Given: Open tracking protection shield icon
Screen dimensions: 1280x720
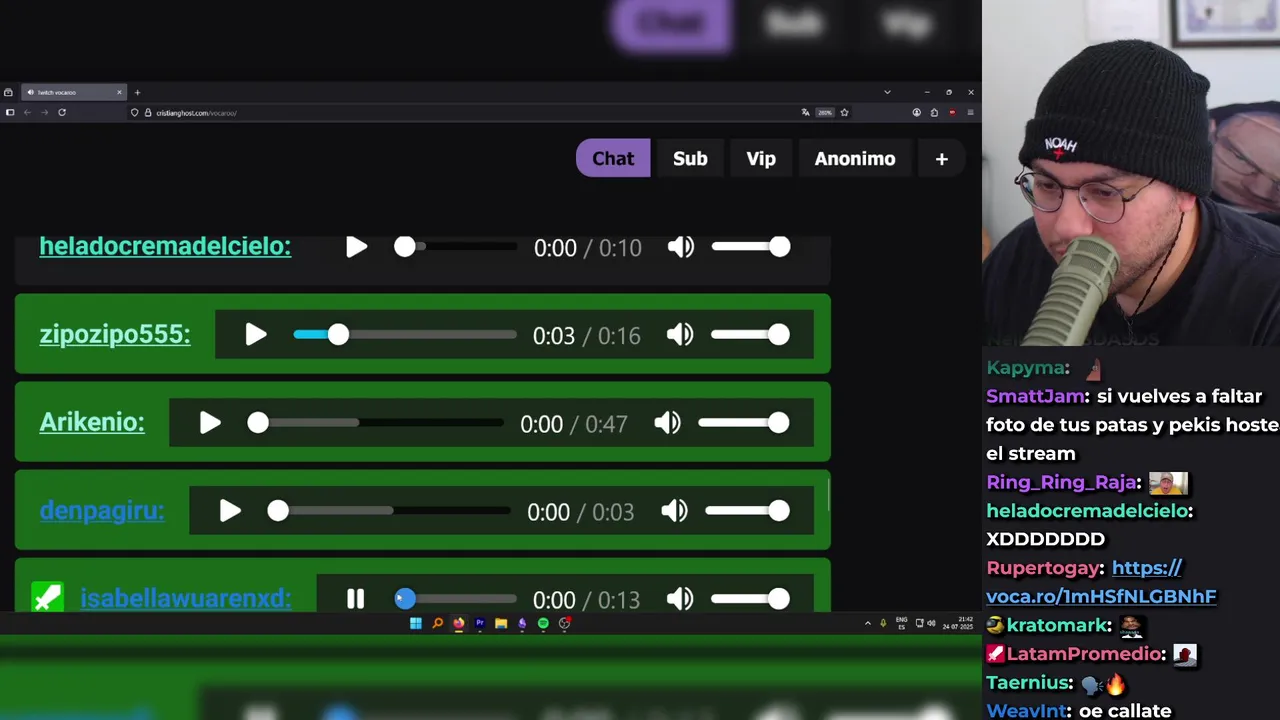Looking at the screenshot, I should [x=135, y=113].
